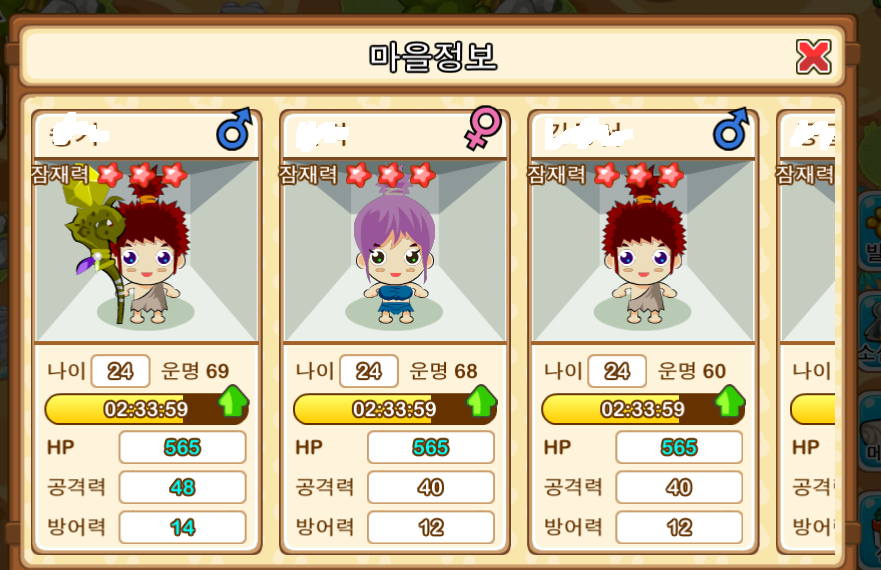The height and width of the screenshot is (570, 881).
Task: Close the 마을정보 window with red X
Action: click(x=813, y=56)
